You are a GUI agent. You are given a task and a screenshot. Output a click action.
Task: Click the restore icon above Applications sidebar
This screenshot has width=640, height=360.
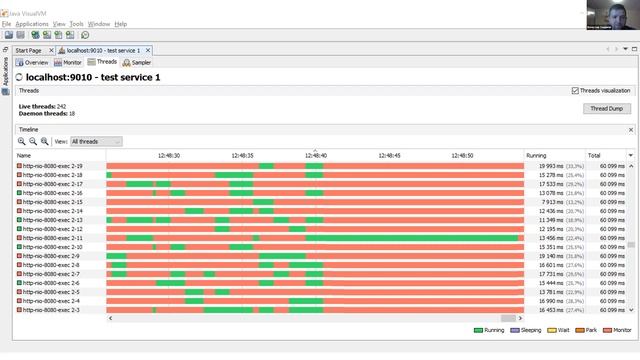(5, 49)
